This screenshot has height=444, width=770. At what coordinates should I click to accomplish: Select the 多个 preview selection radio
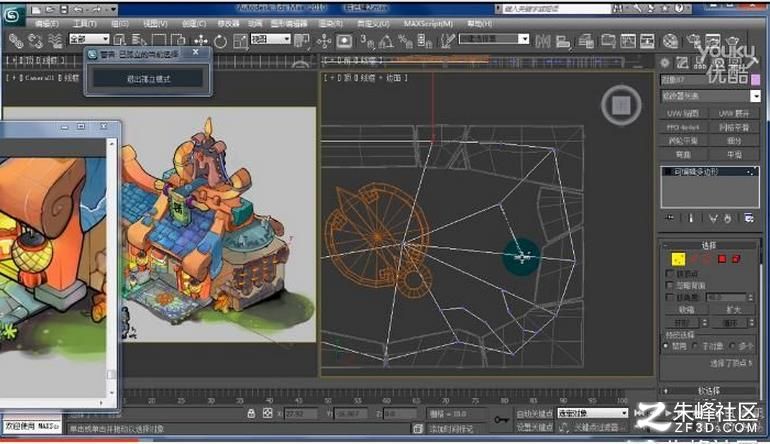tap(732, 346)
